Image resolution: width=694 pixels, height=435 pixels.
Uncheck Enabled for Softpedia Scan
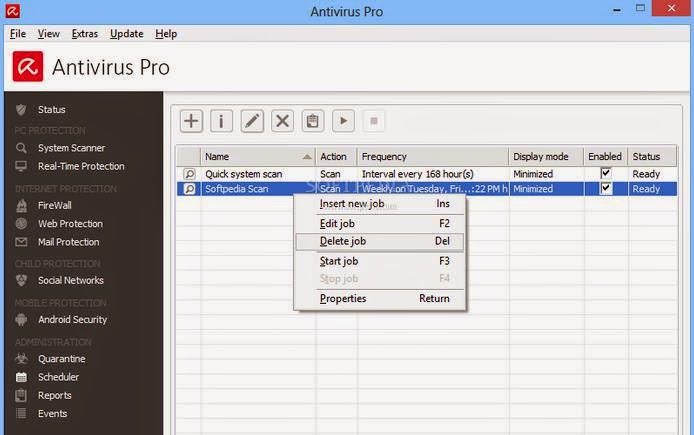tap(605, 189)
